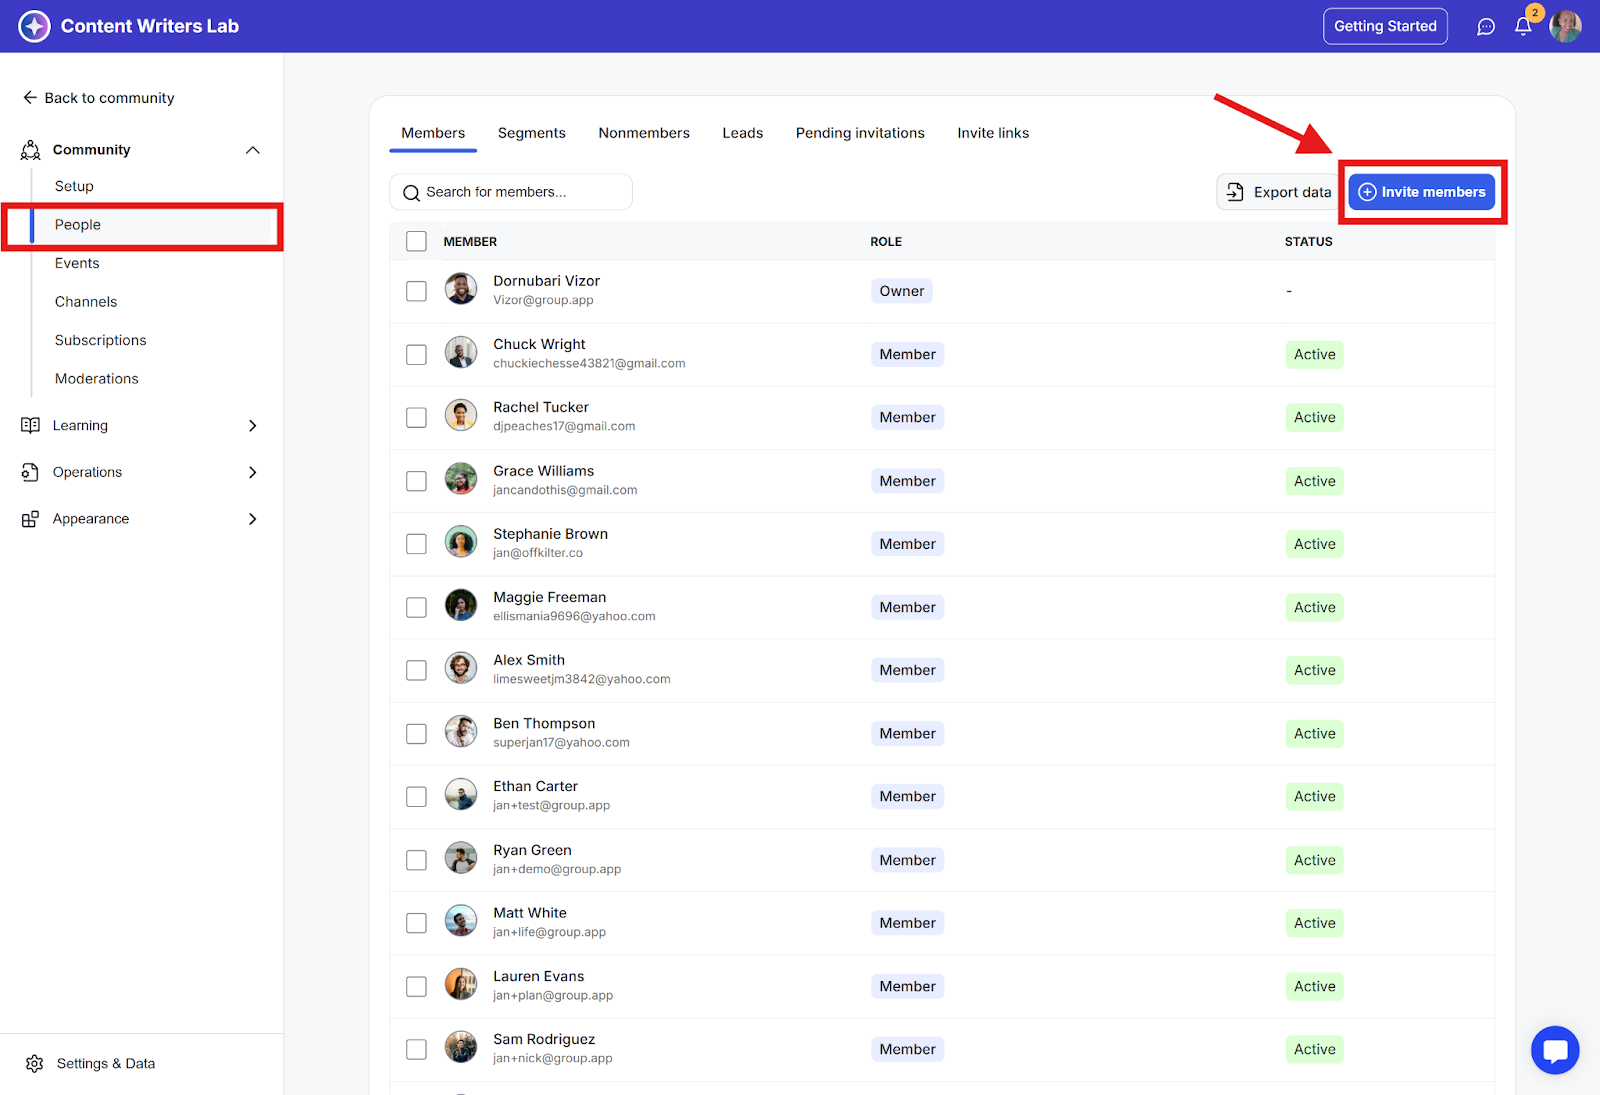Open the messages chat bubble icon
The width and height of the screenshot is (1600, 1095).
(1486, 27)
